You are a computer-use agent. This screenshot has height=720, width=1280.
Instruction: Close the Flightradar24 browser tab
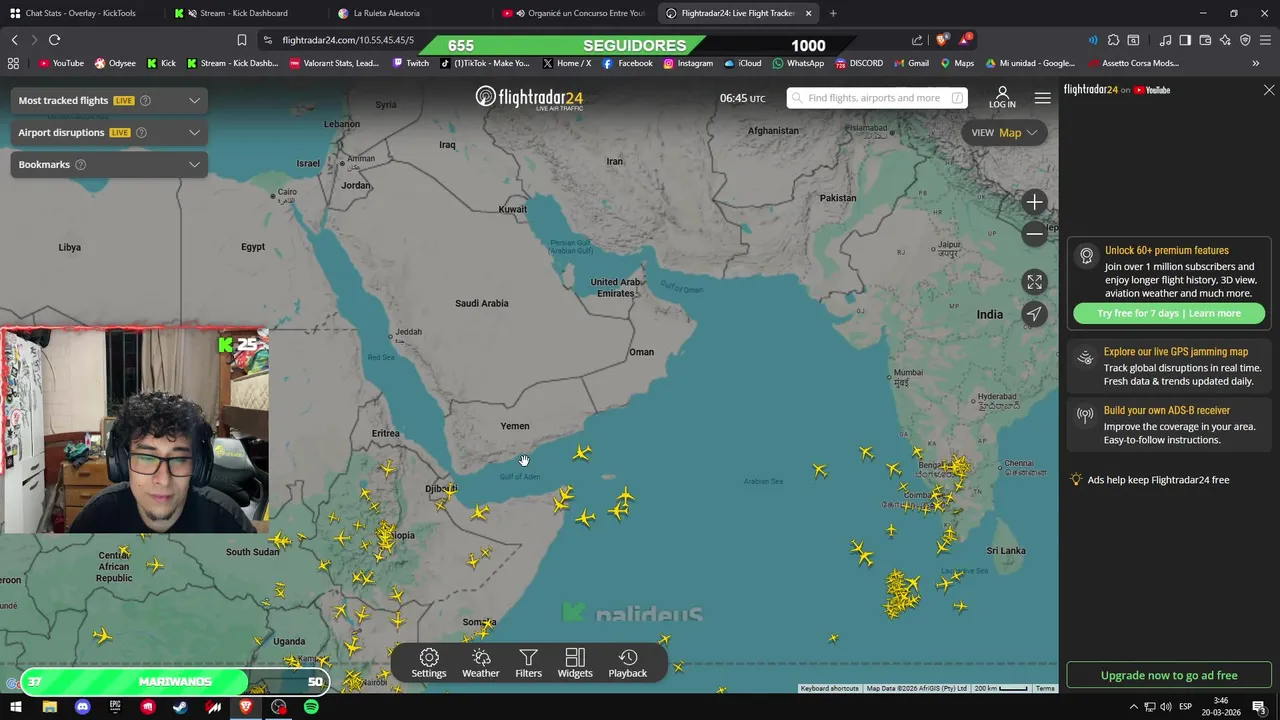(808, 13)
